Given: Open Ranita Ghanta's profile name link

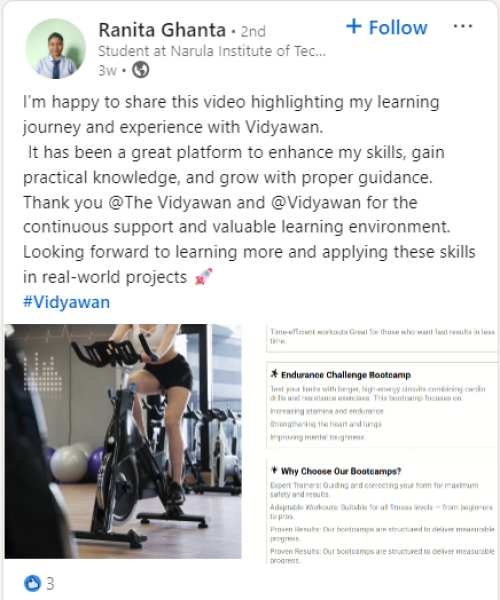Looking at the screenshot, I should coord(162,30).
